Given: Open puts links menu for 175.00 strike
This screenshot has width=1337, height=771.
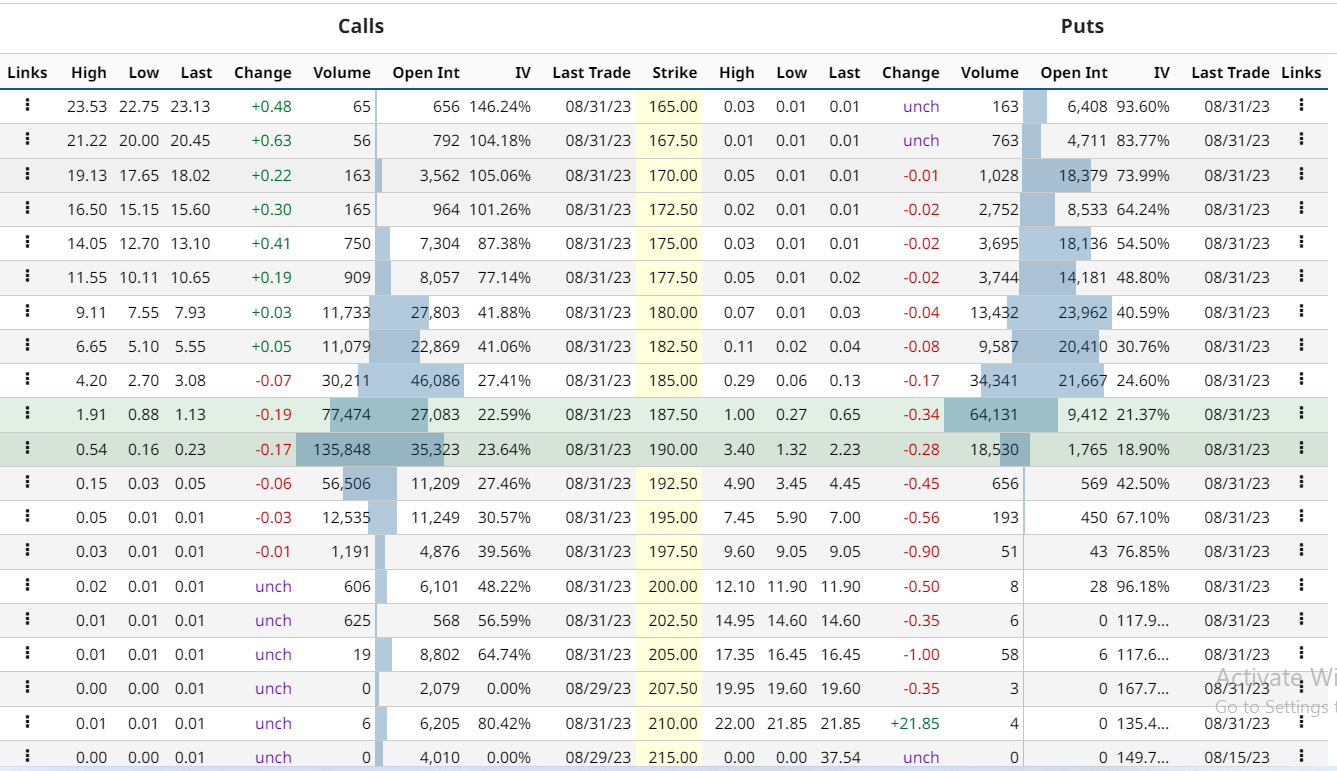Looking at the screenshot, I should 1301,242.
